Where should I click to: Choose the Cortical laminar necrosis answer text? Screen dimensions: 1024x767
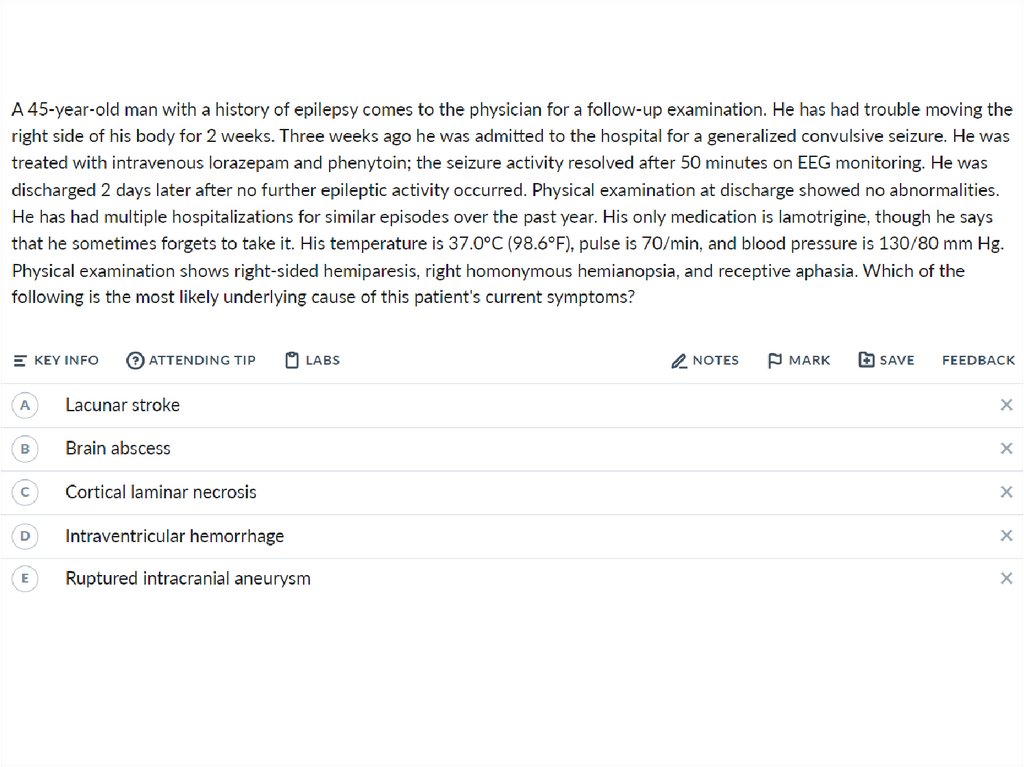pyautogui.click(x=161, y=492)
